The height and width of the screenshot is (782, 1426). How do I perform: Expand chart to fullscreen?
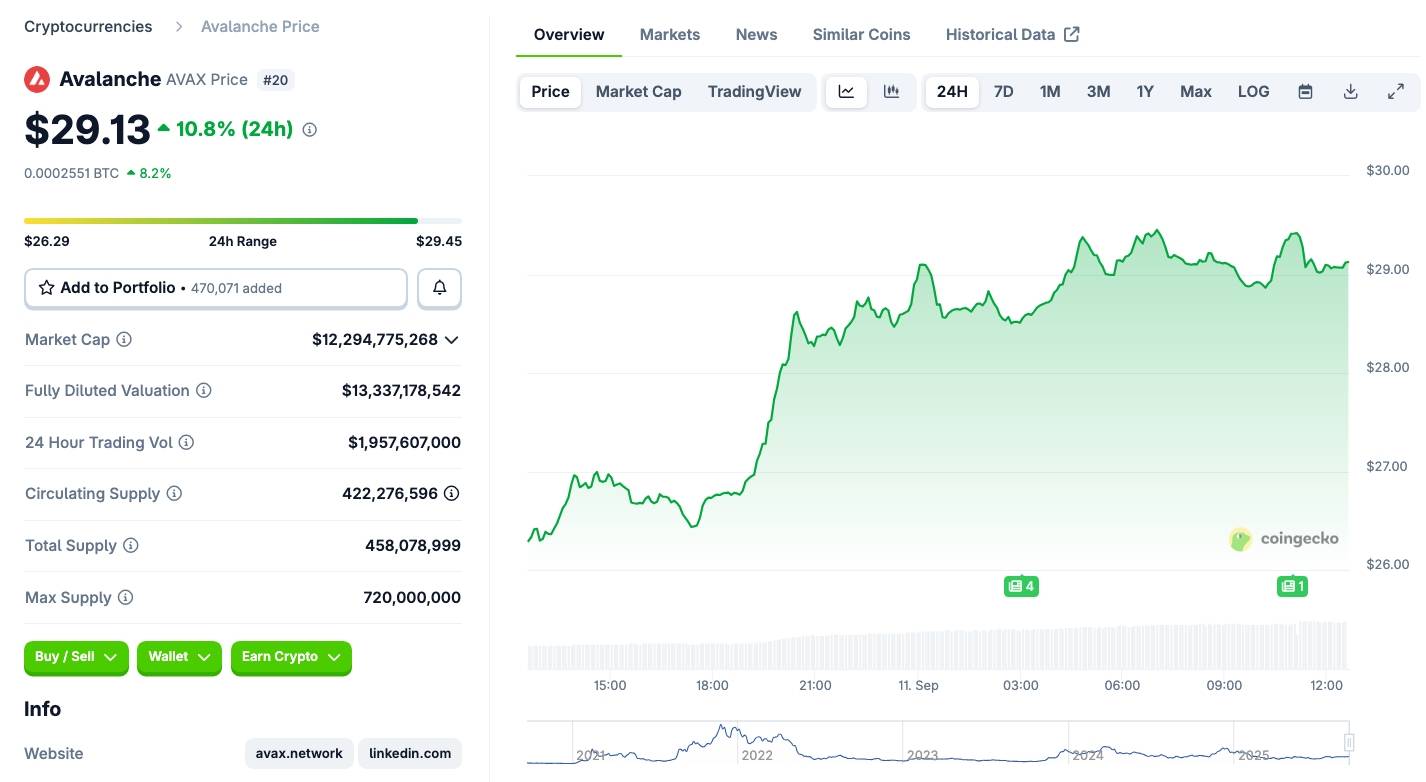click(1396, 92)
